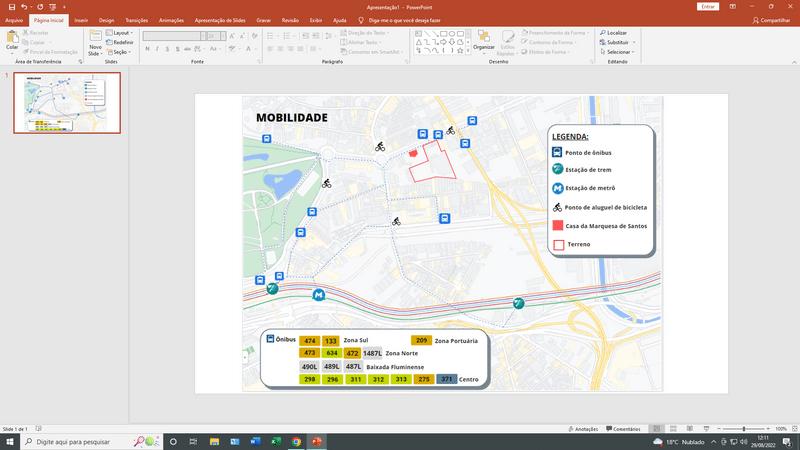Open the Selecionar dropdown

tap(617, 52)
